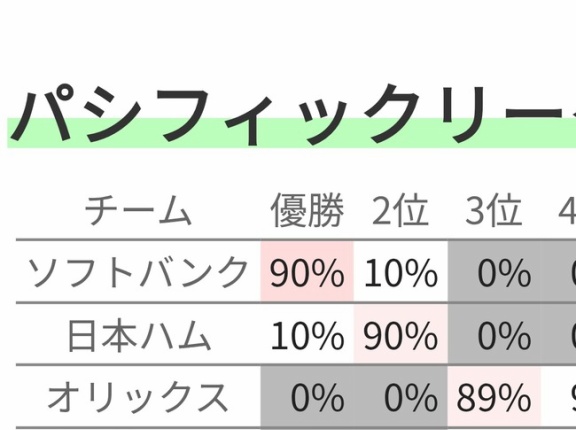The image size is (576, 430).
Task: Click the ソフトバンク team name
Action: pos(138,272)
